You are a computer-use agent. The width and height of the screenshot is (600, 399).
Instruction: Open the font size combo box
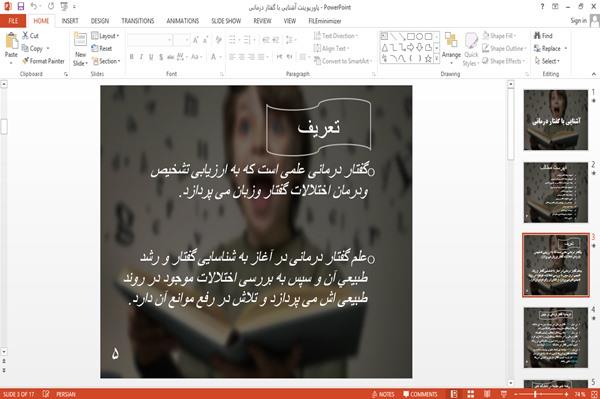181,40
